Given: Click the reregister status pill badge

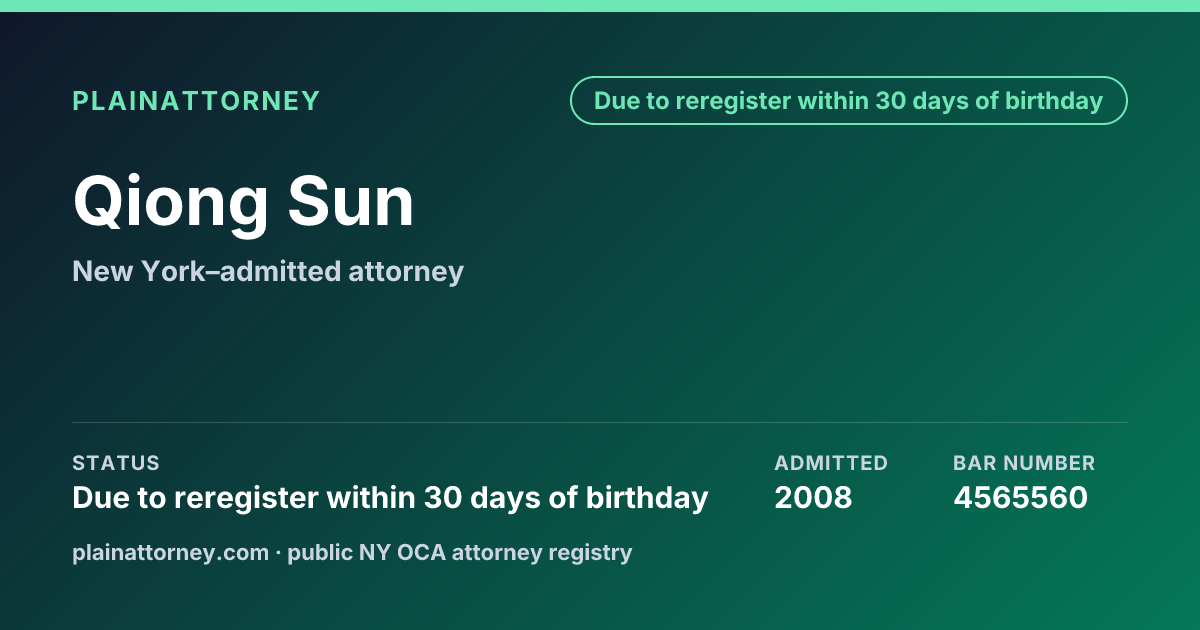Looking at the screenshot, I should tap(849, 101).
